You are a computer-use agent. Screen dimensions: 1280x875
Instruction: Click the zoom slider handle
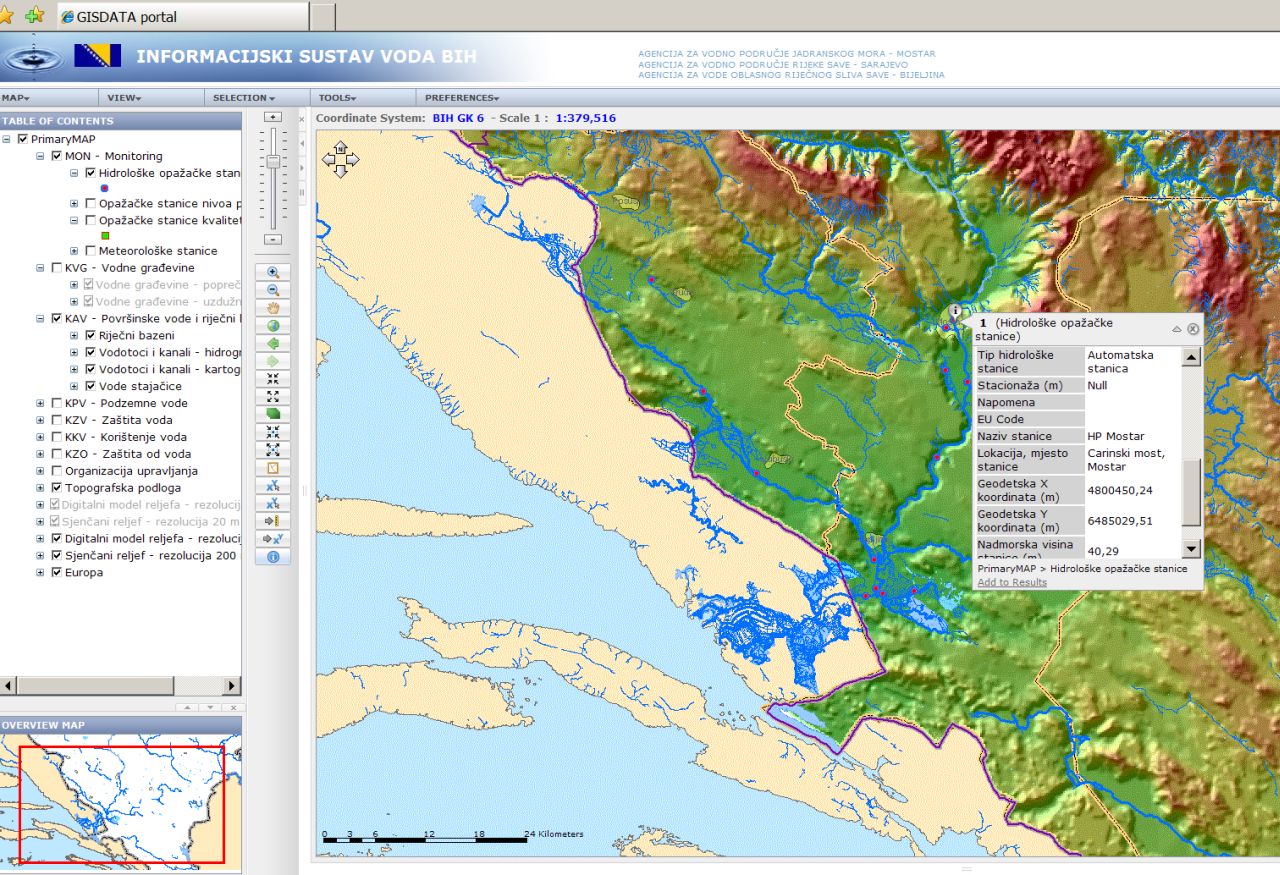(273, 161)
